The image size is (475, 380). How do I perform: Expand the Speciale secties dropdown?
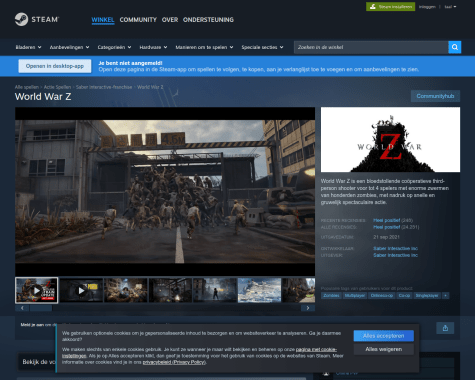click(x=262, y=47)
